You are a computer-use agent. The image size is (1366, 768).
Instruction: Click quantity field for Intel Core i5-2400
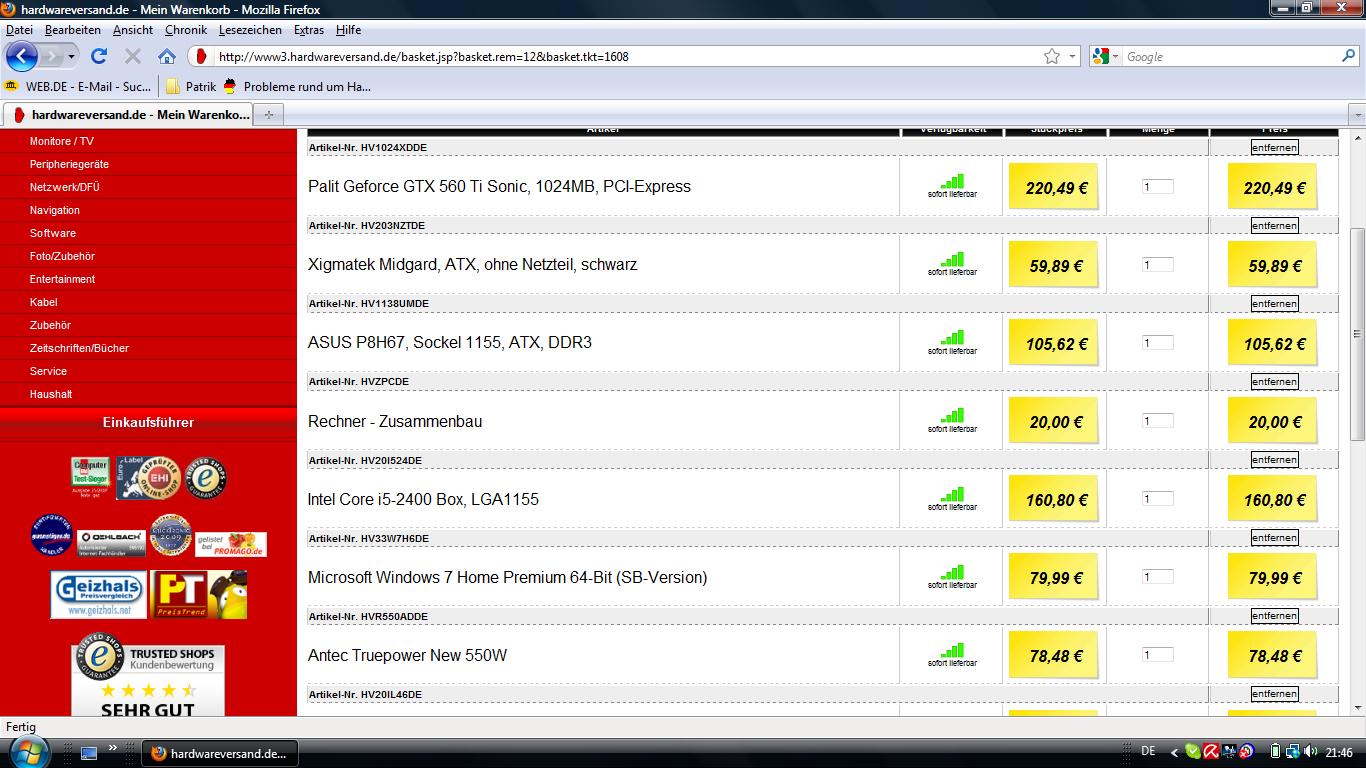pos(1158,499)
